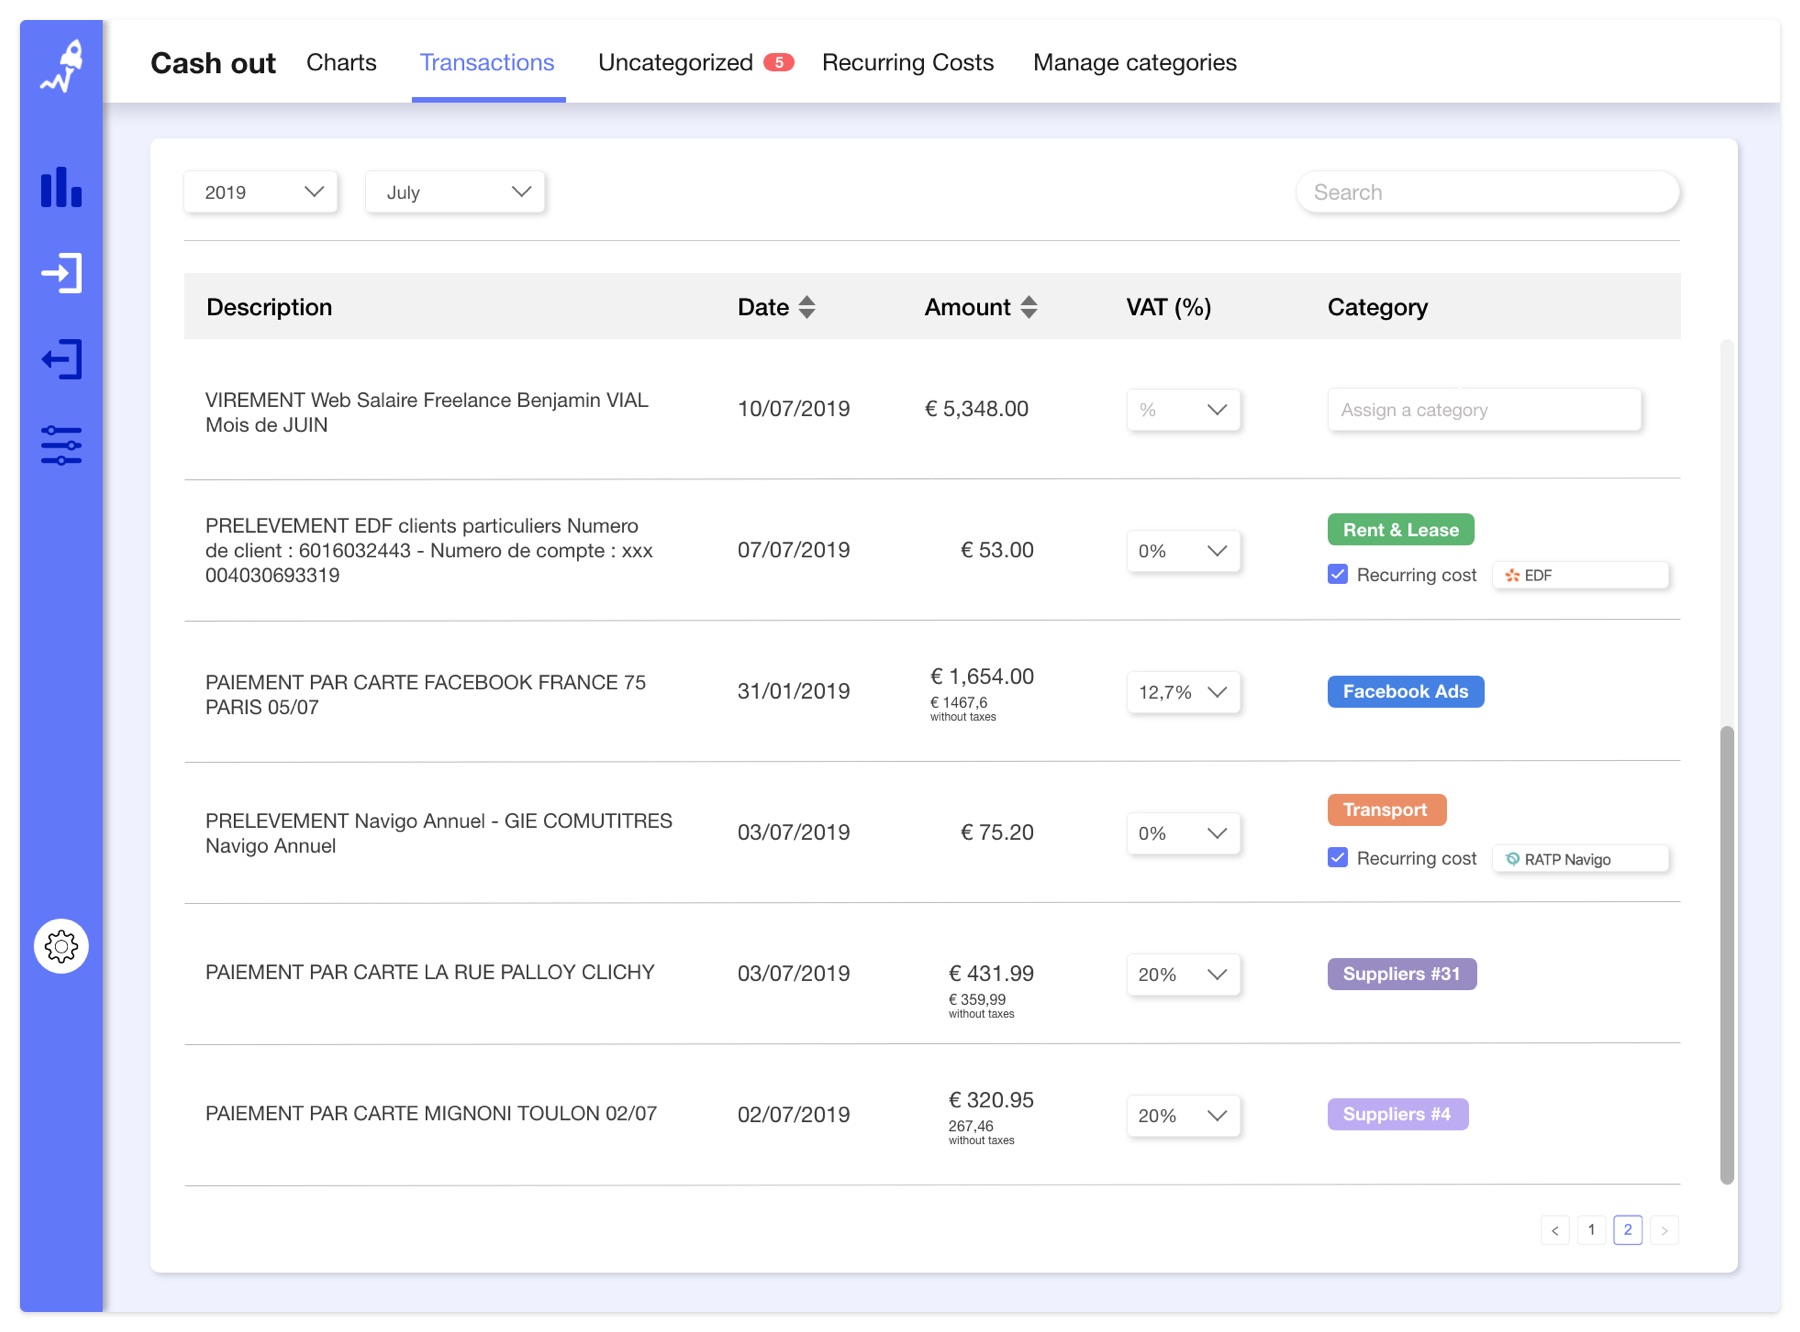Select the cash-out arrow icon in sidebar

62,359
